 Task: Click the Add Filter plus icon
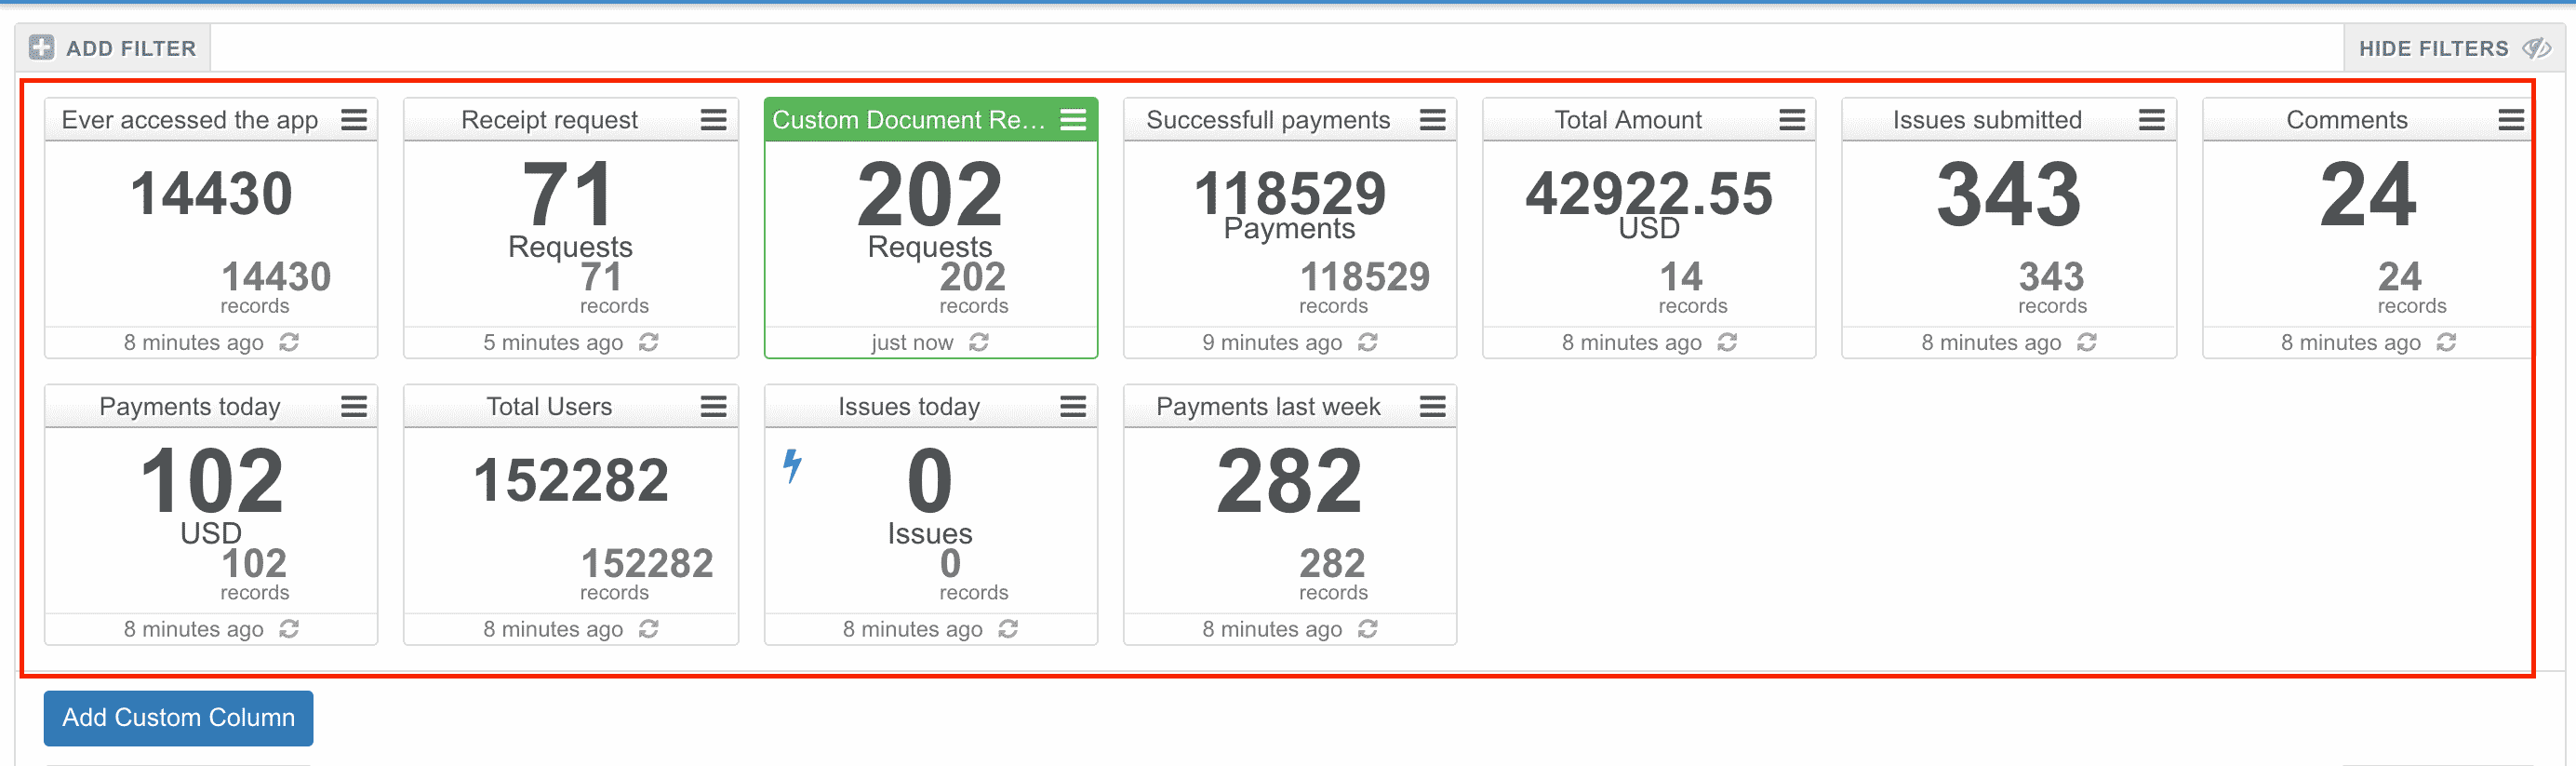[x=41, y=47]
